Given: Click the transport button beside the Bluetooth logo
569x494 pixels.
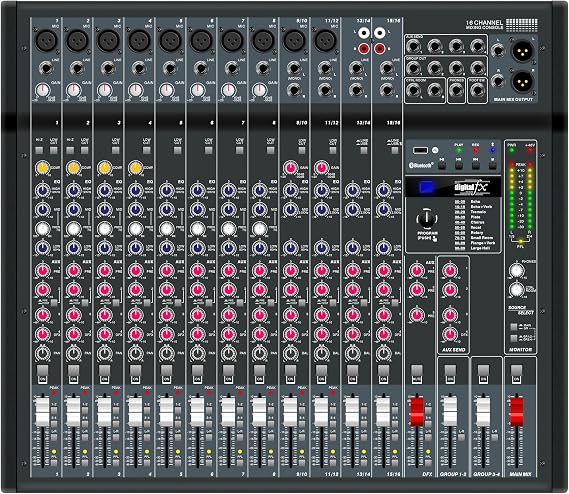Looking at the screenshot, I should pos(442,166).
